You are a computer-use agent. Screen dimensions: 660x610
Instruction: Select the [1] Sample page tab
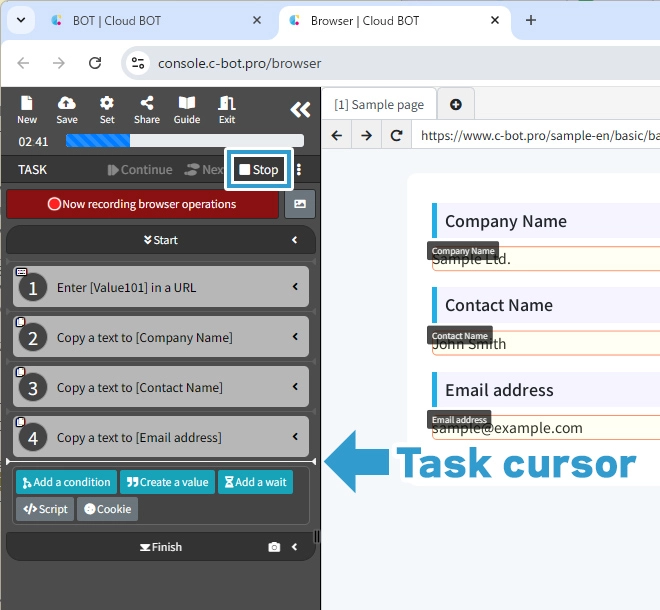tap(379, 105)
